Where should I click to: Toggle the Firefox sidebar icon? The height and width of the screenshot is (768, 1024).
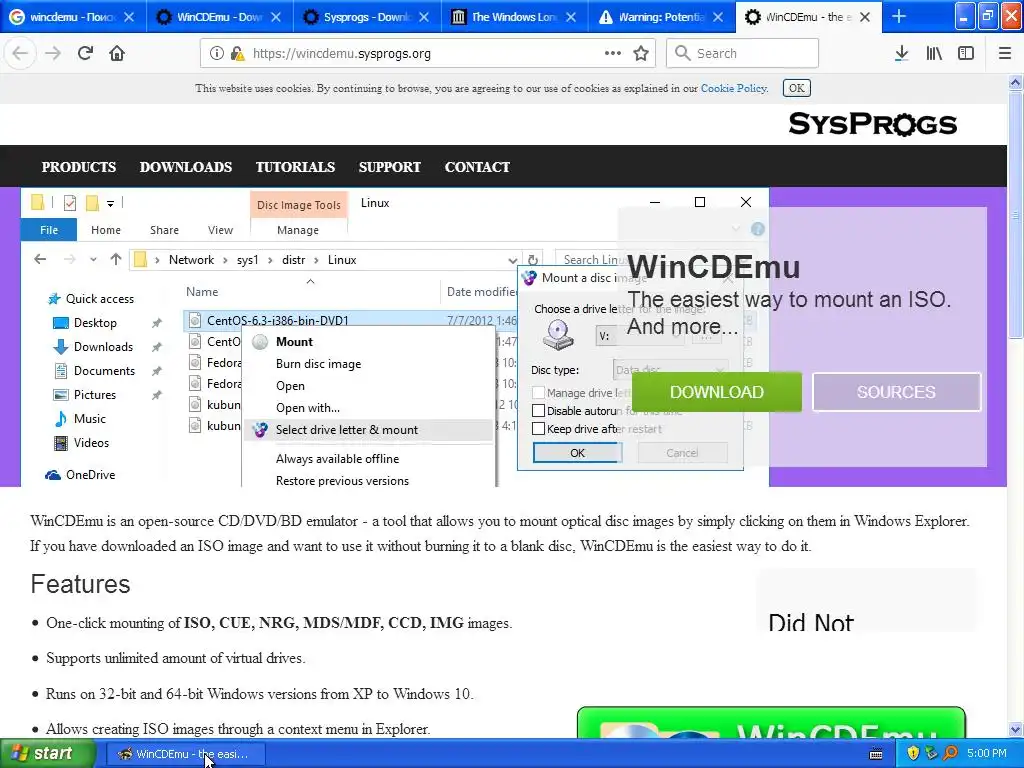pyautogui.click(x=966, y=54)
